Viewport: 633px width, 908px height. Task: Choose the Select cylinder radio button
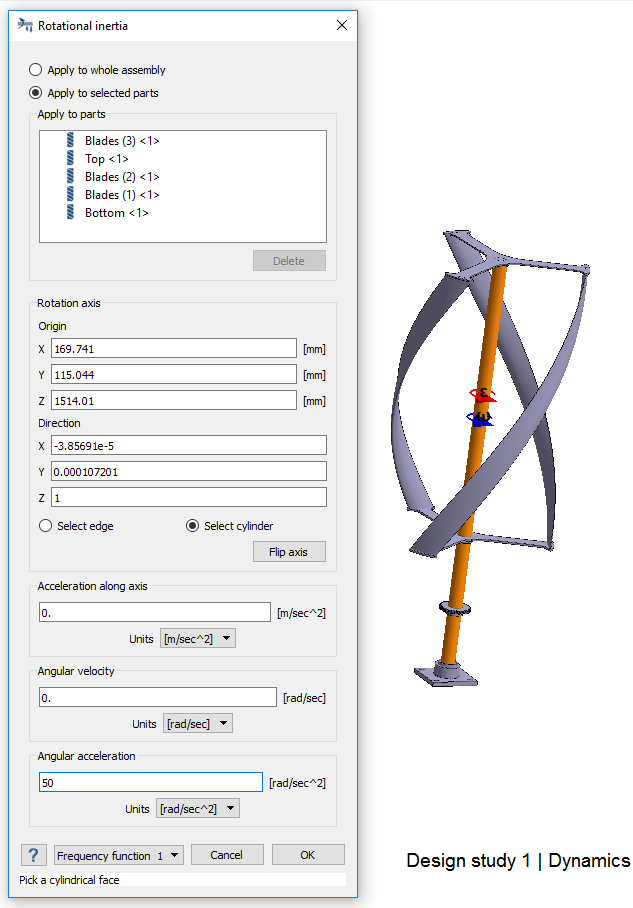pos(193,526)
